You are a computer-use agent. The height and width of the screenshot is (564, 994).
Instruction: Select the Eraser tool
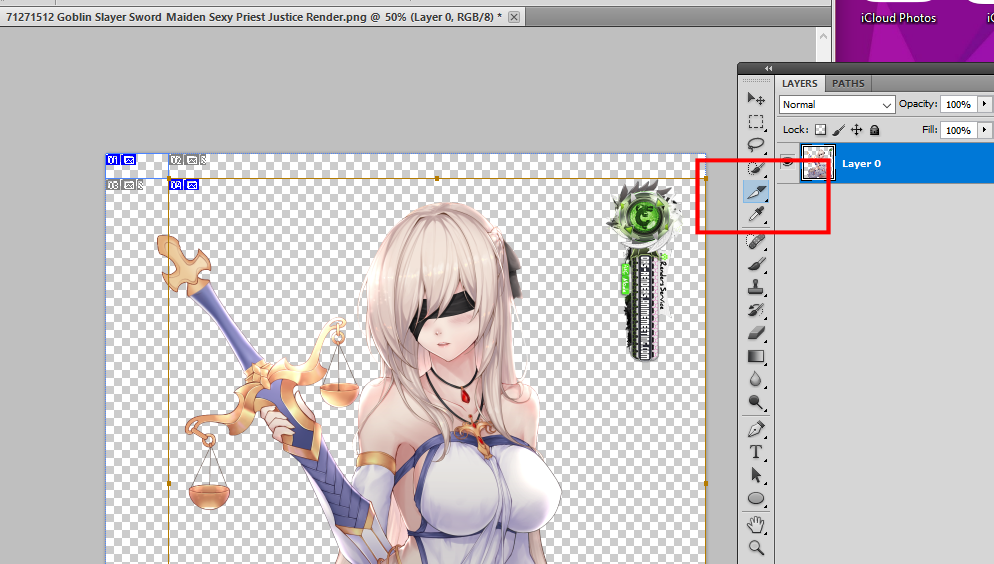pos(756,333)
